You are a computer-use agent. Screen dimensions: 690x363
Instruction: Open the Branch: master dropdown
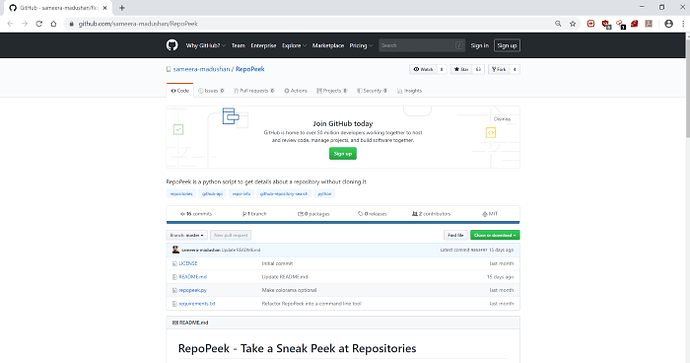pyautogui.click(x=187, y=235)
